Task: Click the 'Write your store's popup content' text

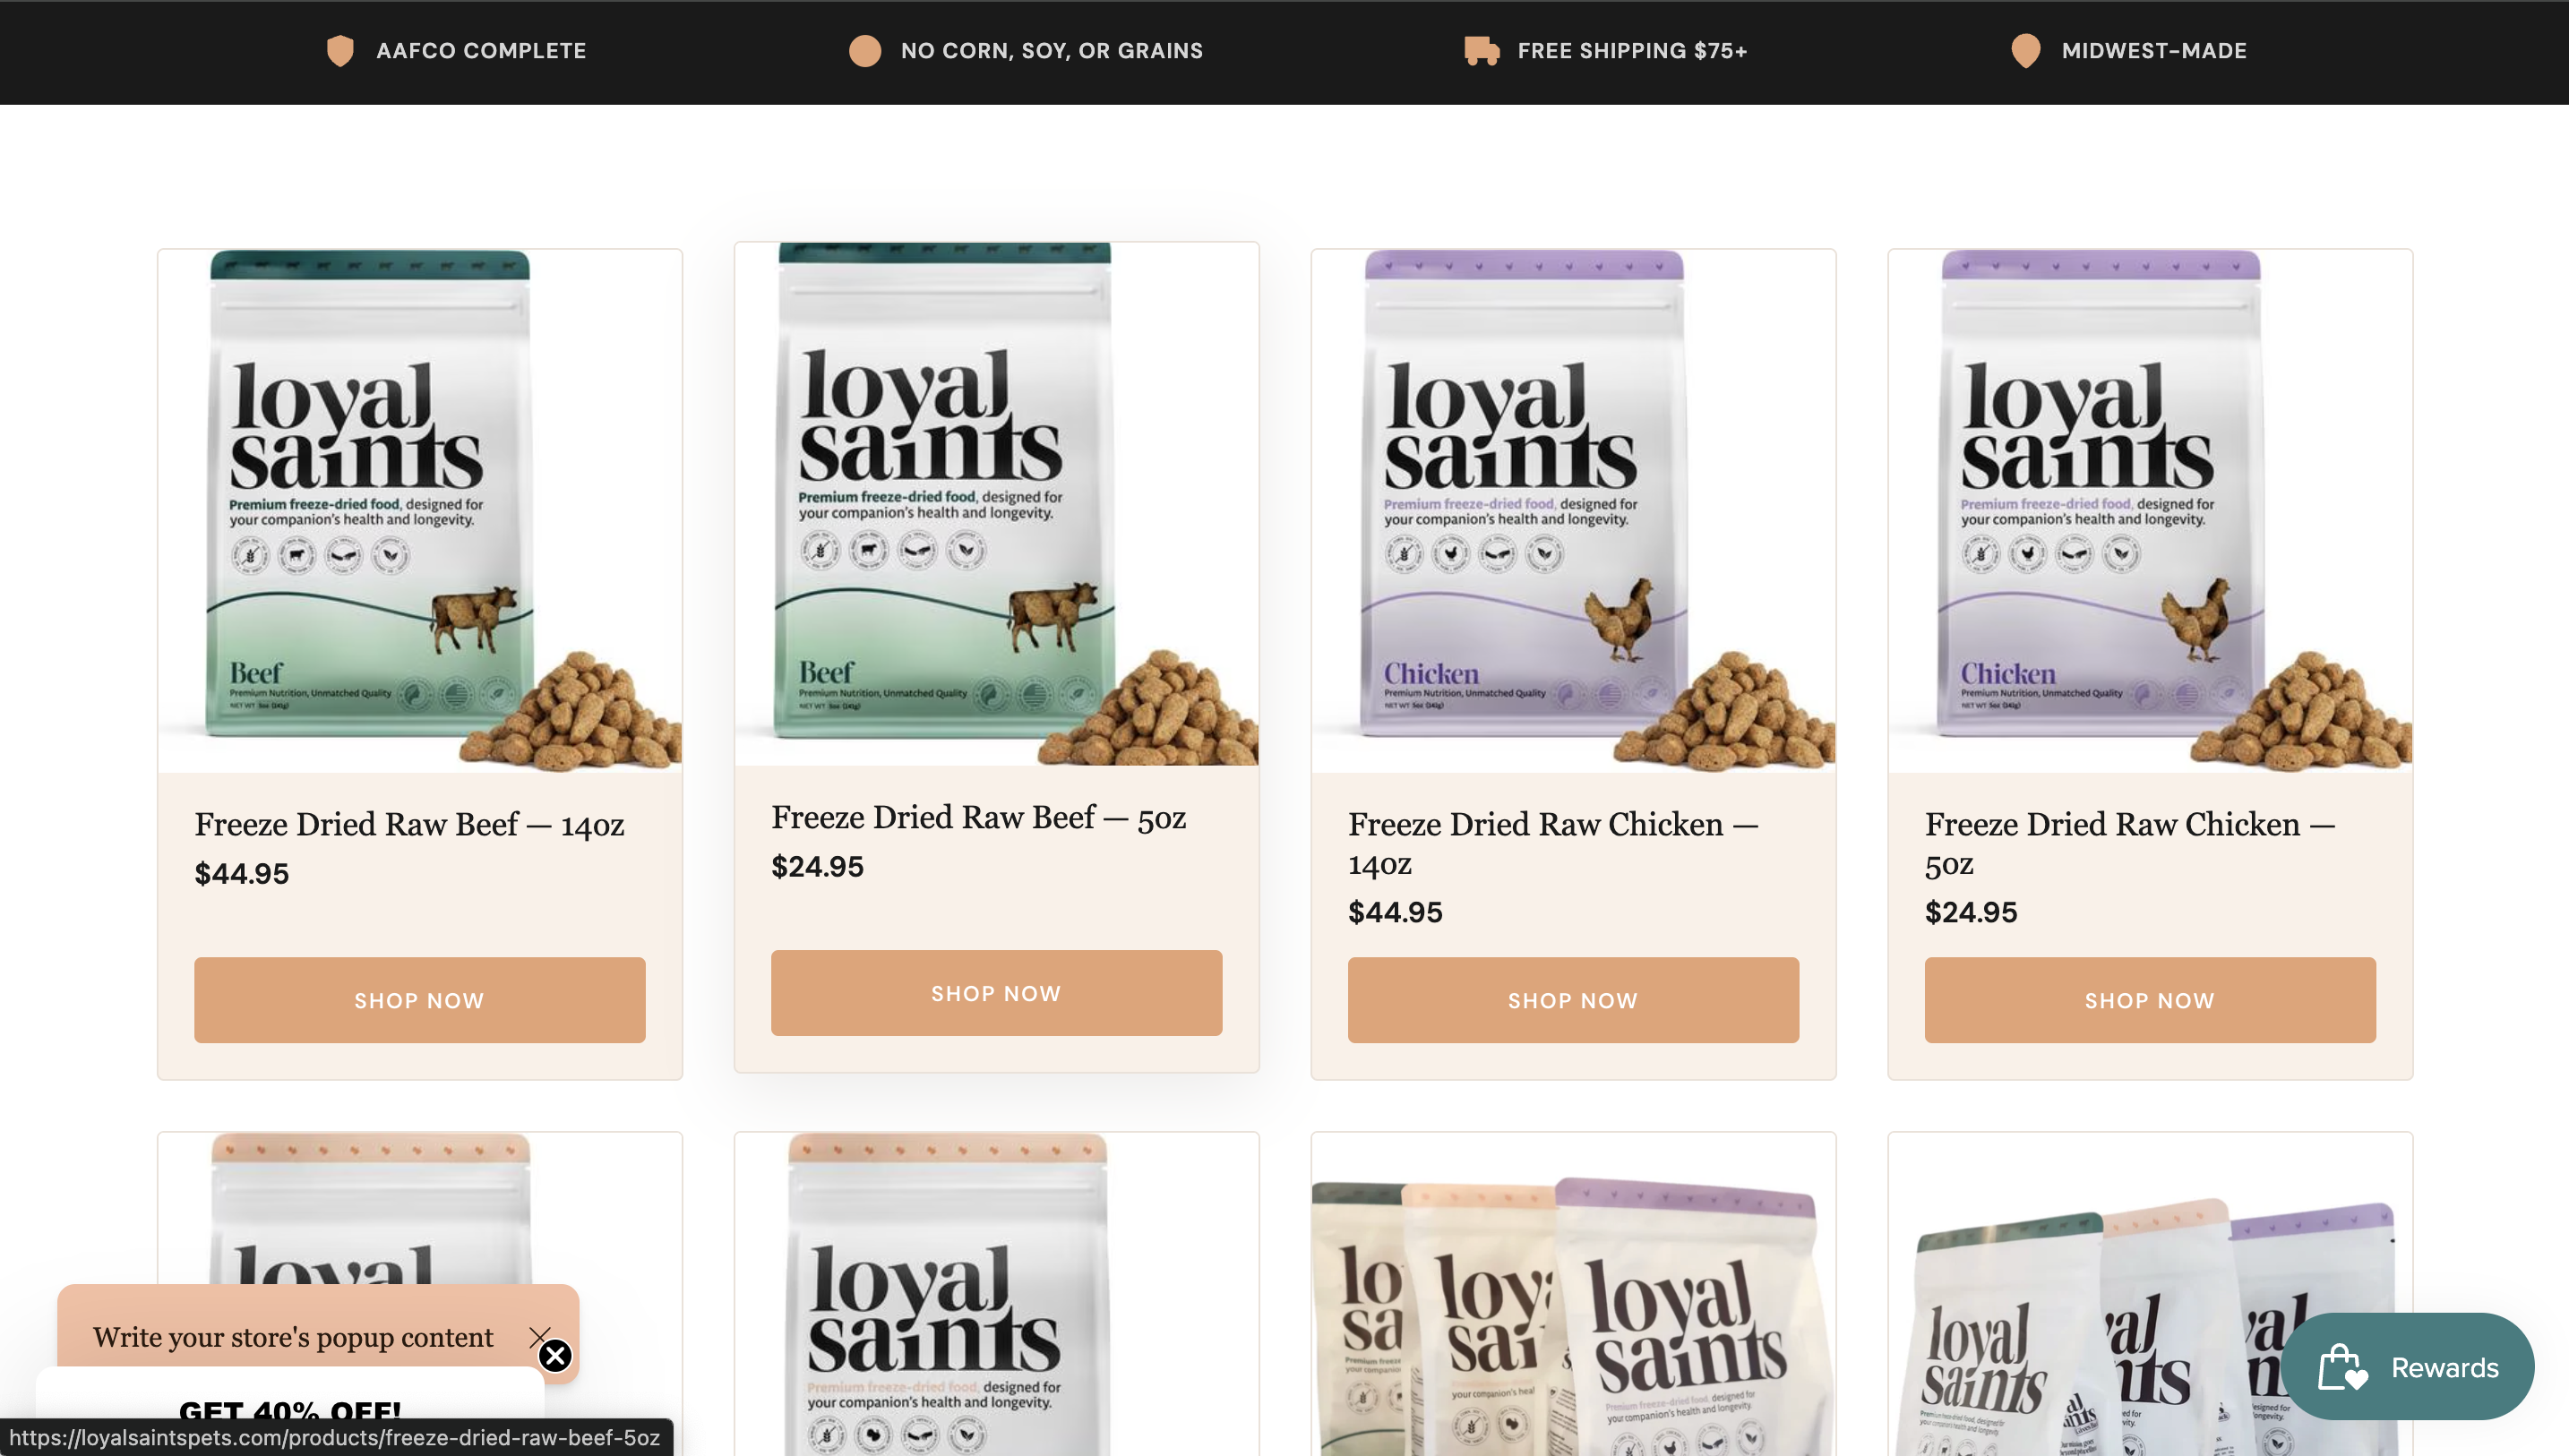Action: [293, 1337]
